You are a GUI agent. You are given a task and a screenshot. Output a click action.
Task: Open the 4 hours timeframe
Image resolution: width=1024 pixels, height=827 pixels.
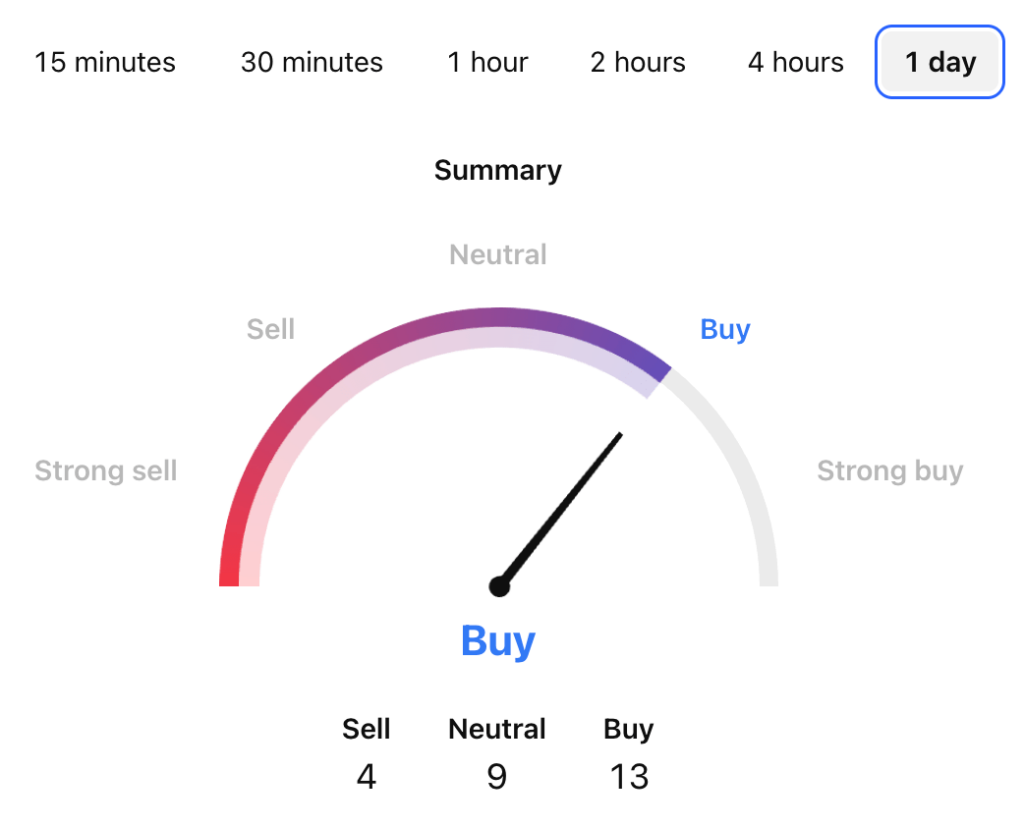[x=794, y=62]
